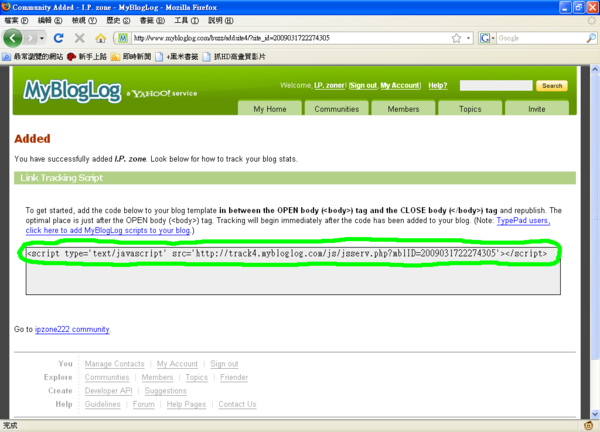Click the TypePad users link
600x432 pixels.
[523, 220]
